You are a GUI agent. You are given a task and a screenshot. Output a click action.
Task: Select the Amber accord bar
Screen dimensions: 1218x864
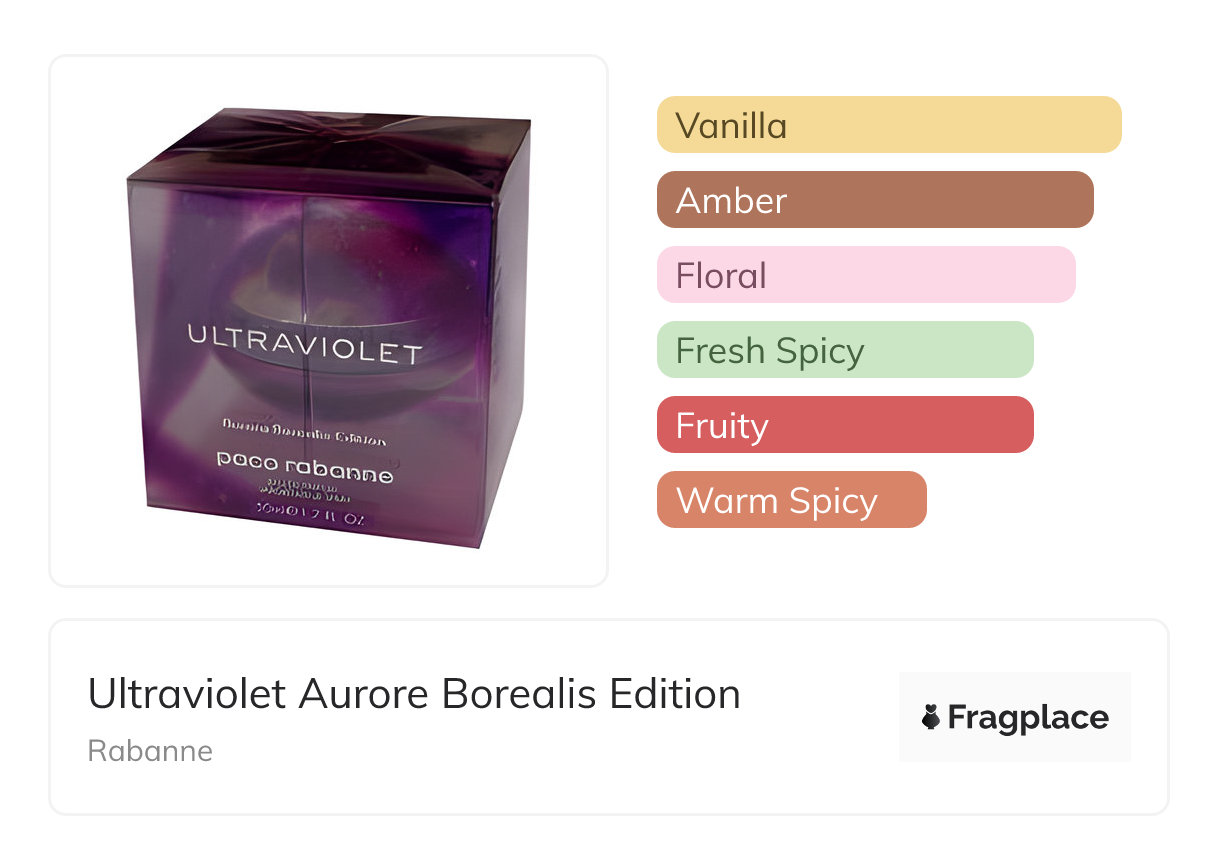tap(875, 200)
